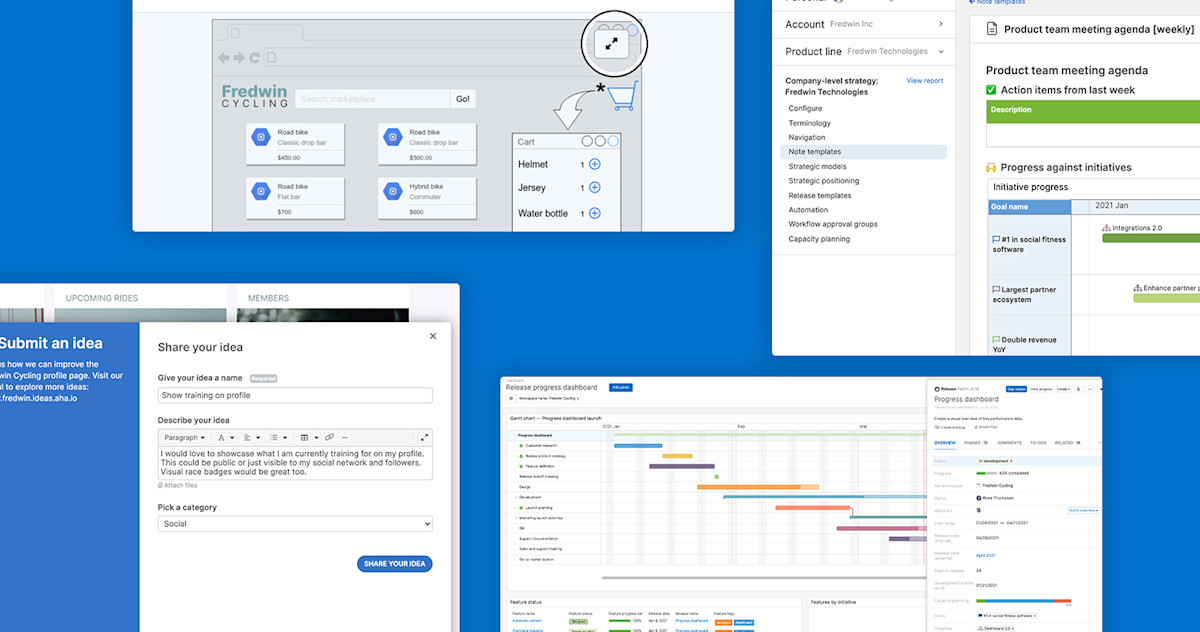The width and height of the screenshot is (1200, 632).
Task: Open the Paragraph style dropdown in the editor
Action: point(184,437)
